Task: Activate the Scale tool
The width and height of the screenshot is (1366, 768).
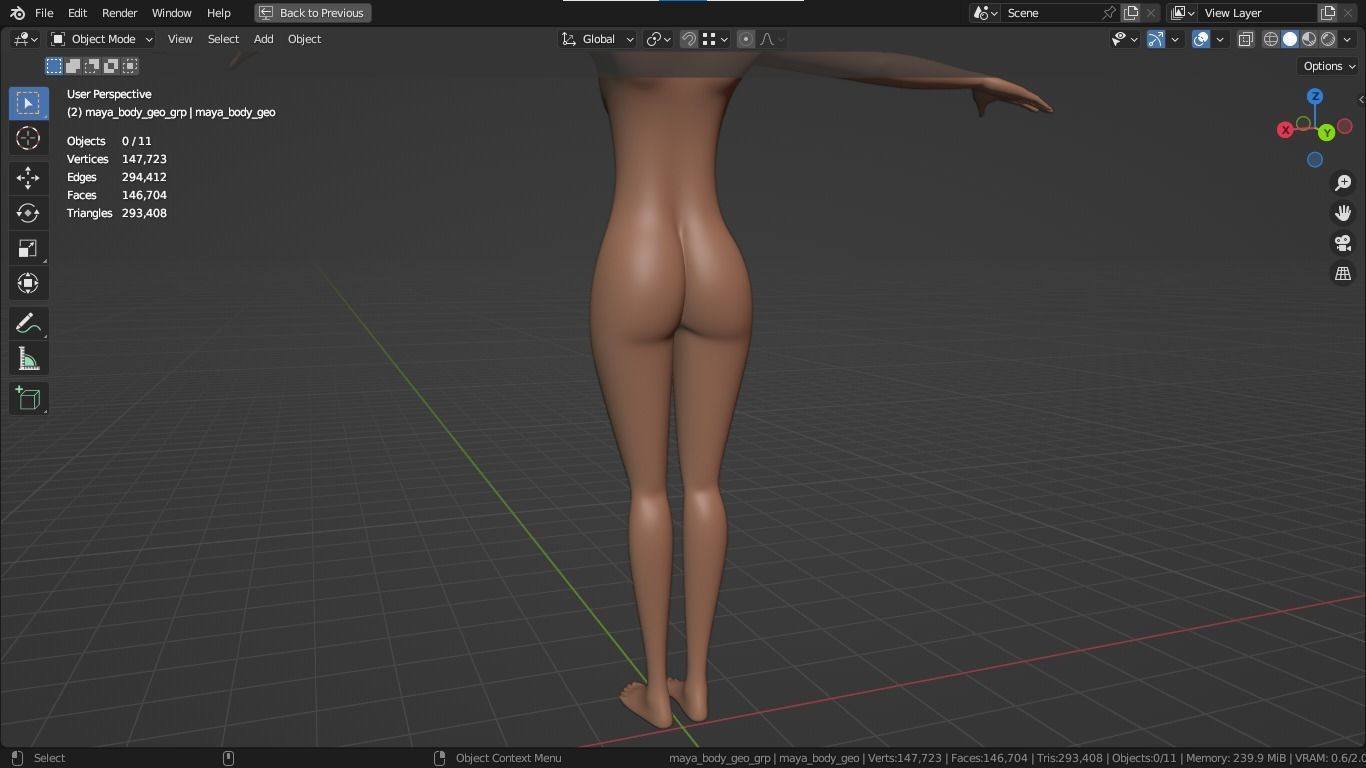Action: tap(28, 248)
